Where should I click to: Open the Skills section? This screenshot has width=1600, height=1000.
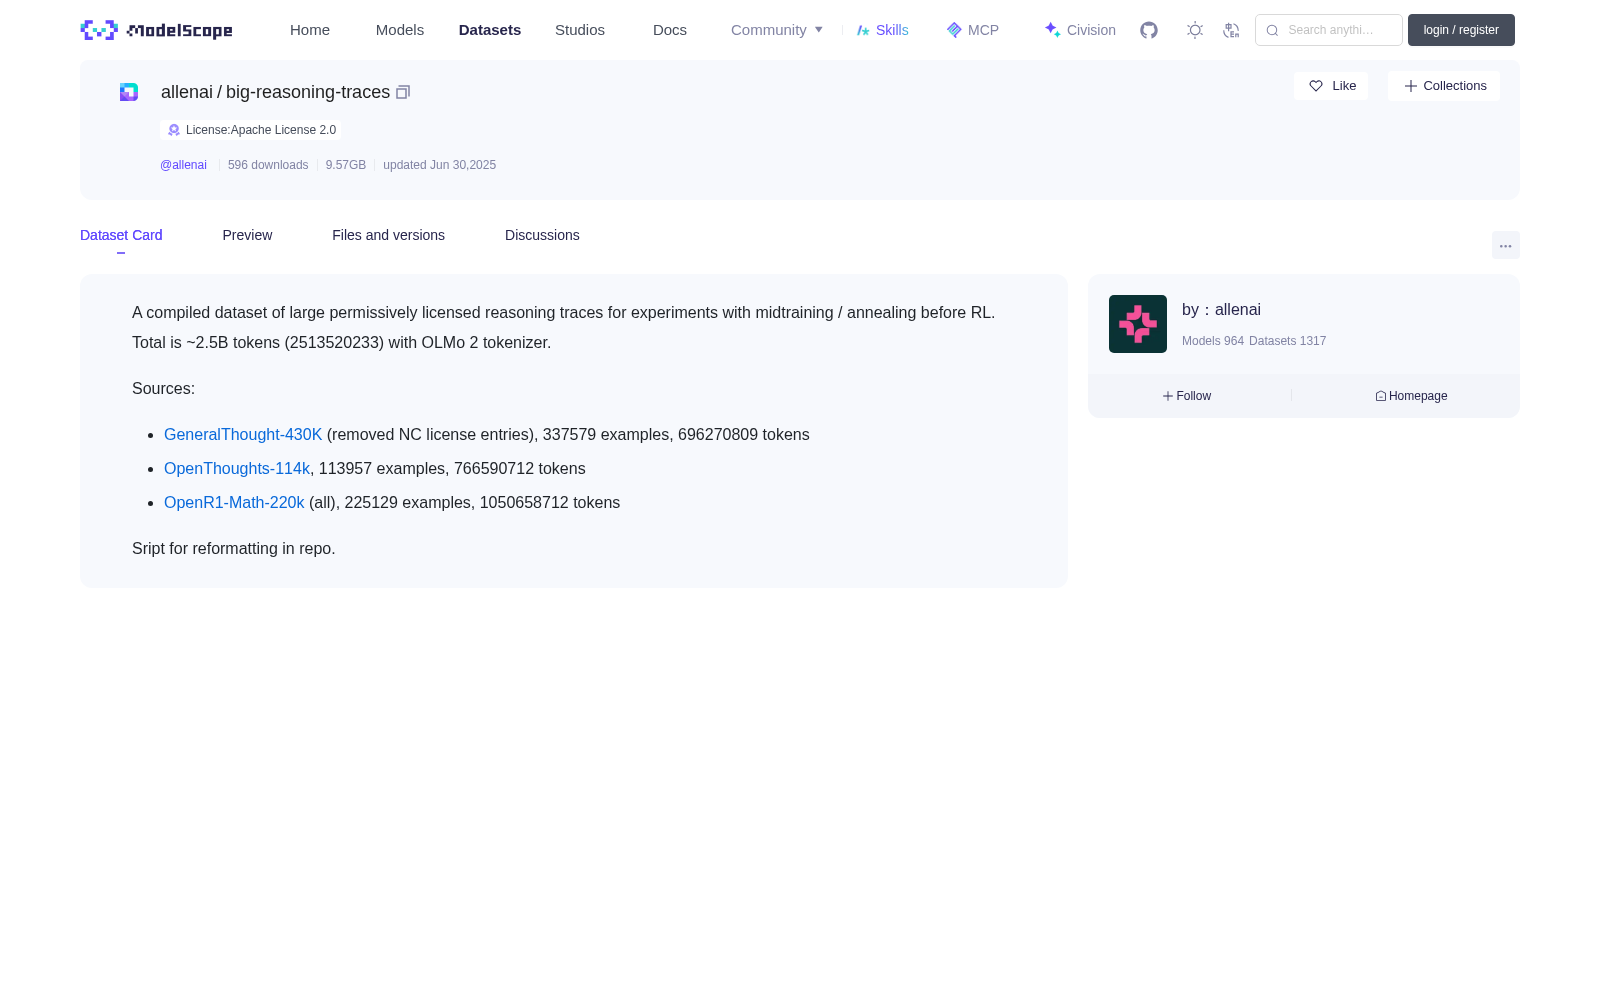[883, 30]
